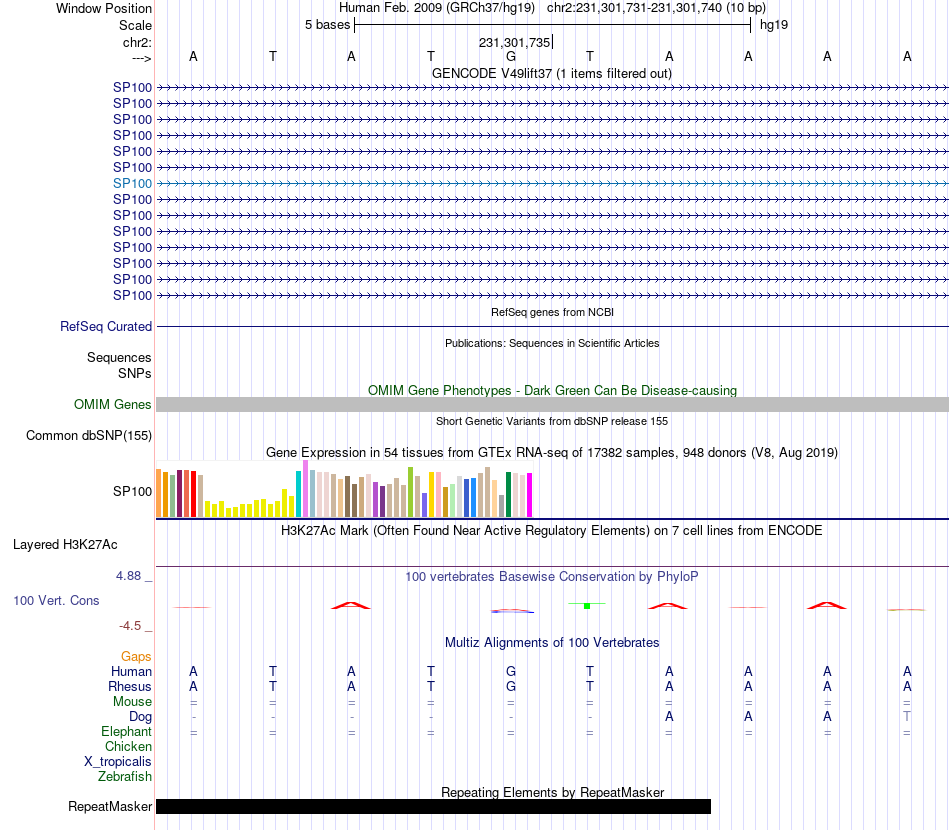The image size is (950, 830).
Task: Open Multiz Alignments of 100 Vertebrates title
Action: pos(552,642)
